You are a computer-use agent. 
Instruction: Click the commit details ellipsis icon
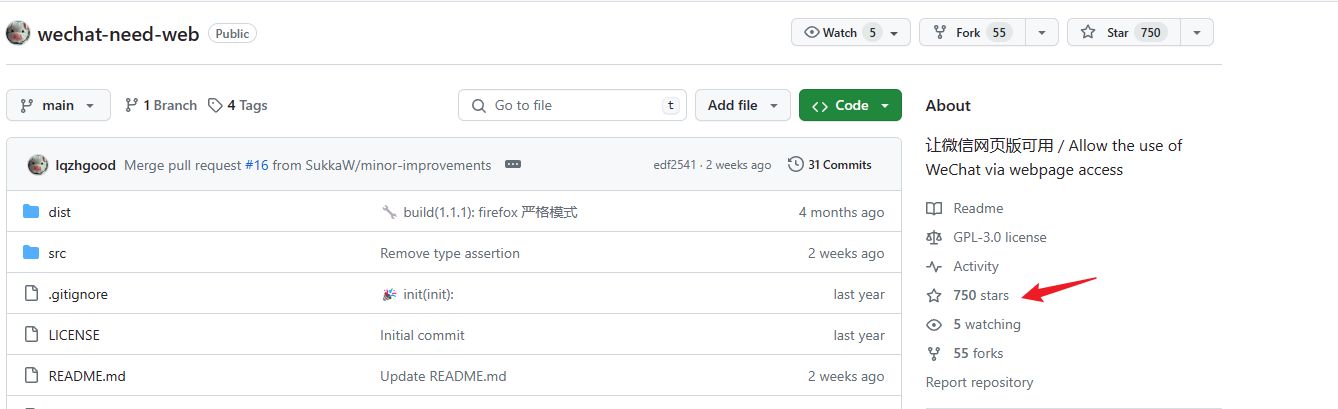click(x=513, y=165)
